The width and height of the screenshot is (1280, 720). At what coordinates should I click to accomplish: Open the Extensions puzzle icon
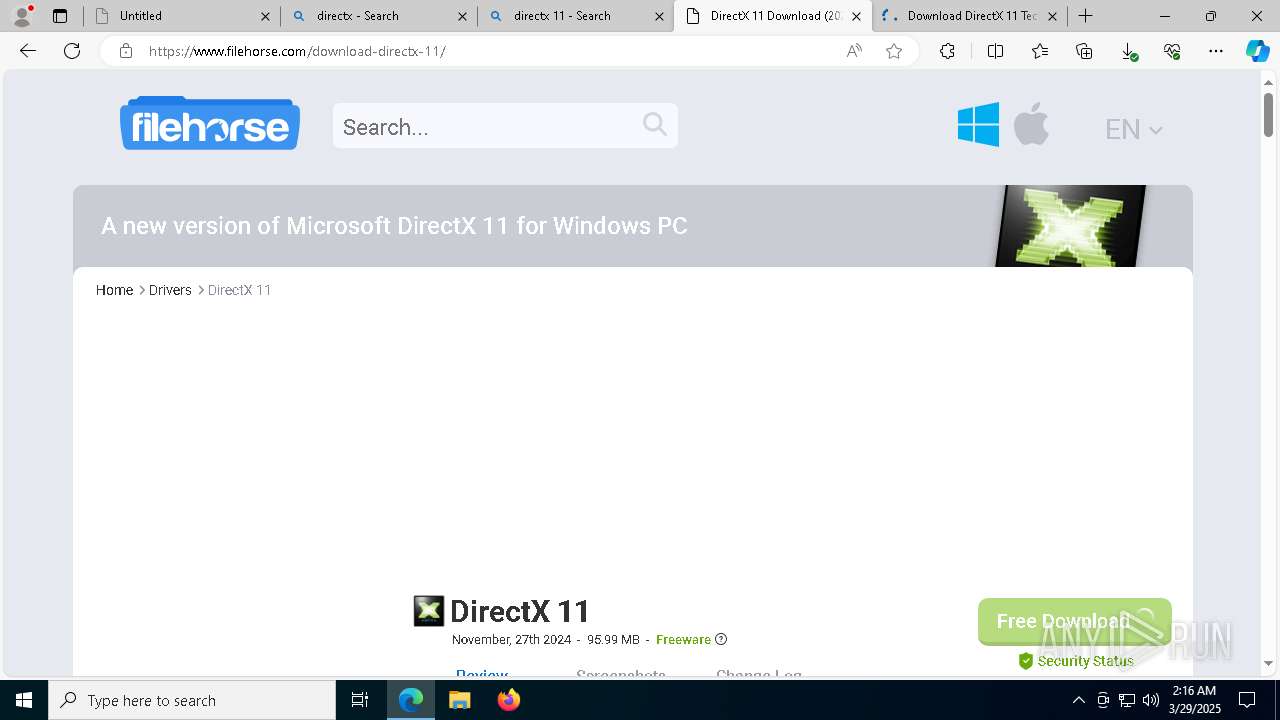pyautogui.click(x=947, y=51)
